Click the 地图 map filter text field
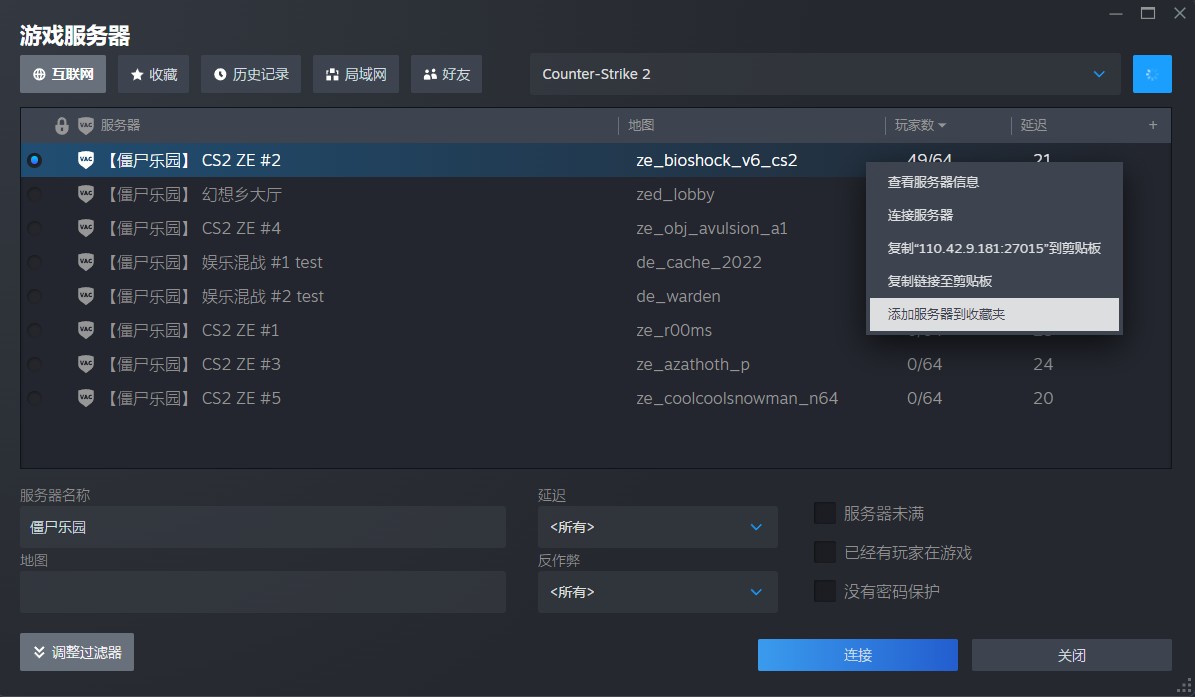The height and width of the screenshot is (697, 1195). click(262, 592)
